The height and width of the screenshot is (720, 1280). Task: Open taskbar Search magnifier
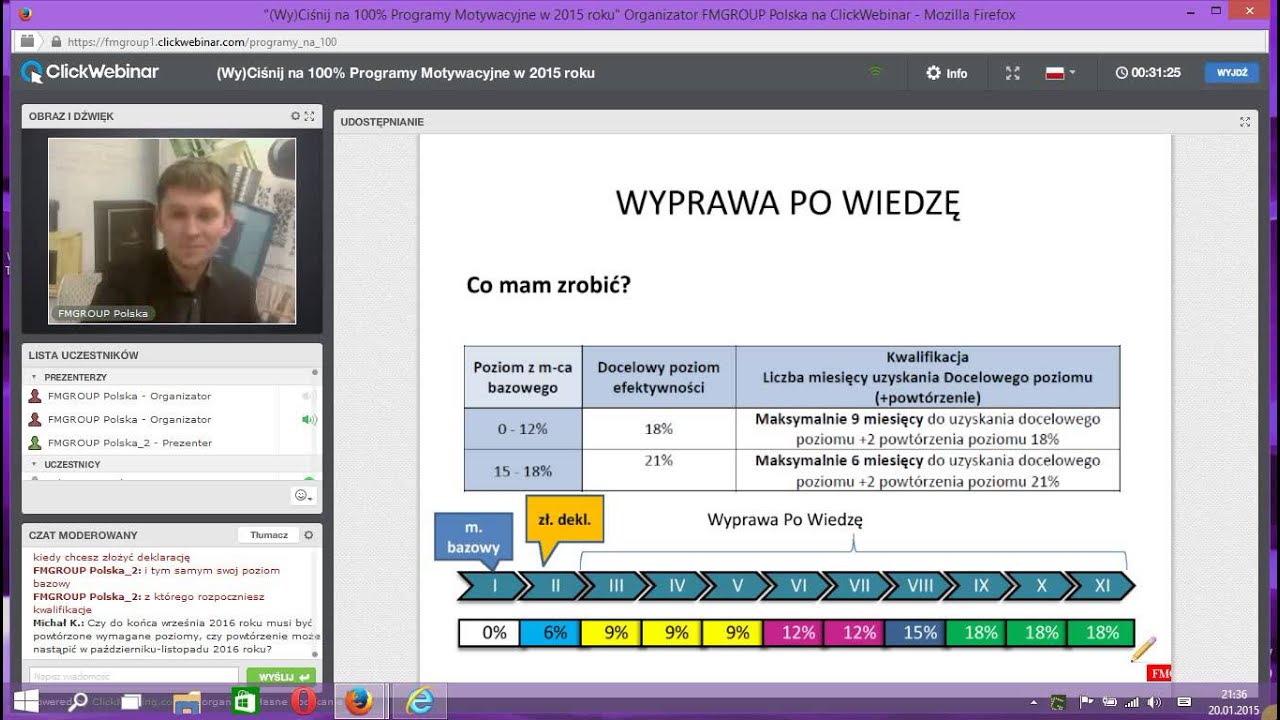(x=76, y=701)
